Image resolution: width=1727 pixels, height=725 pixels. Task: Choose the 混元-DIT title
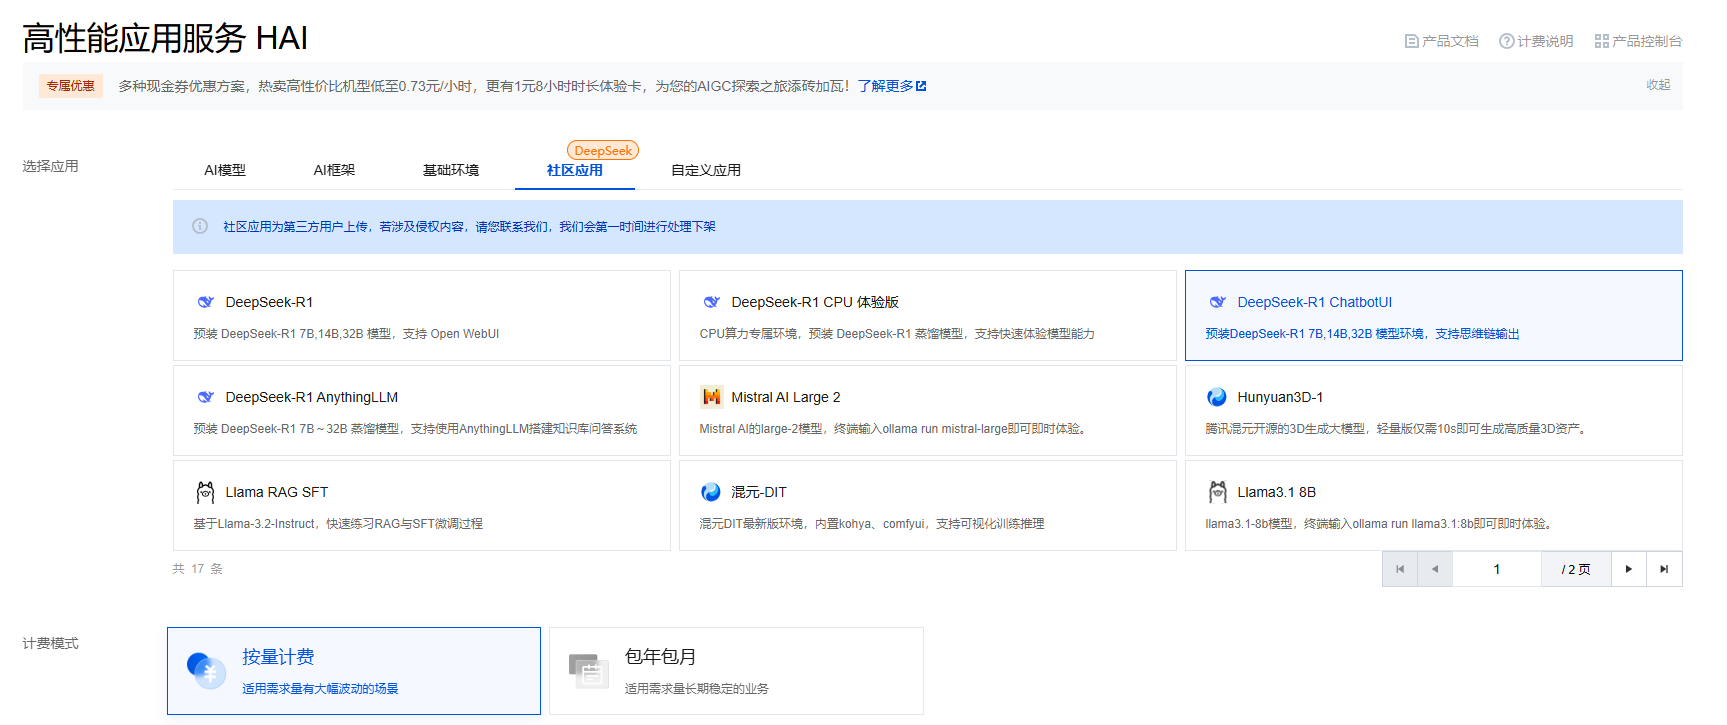point(758,492)
